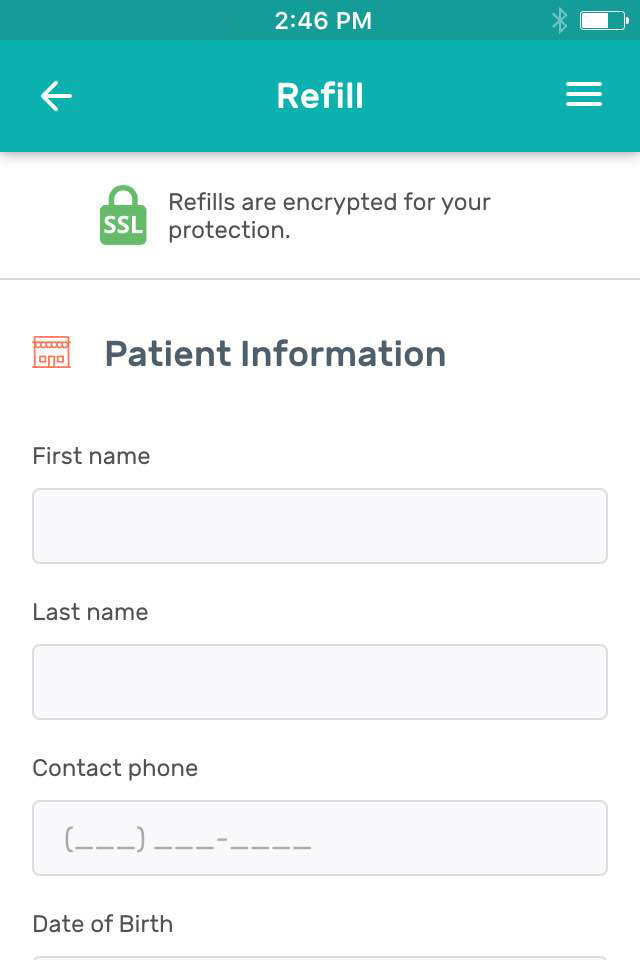640x960 pixels.
Task: Focus the Last name input field
Action: 320,682
